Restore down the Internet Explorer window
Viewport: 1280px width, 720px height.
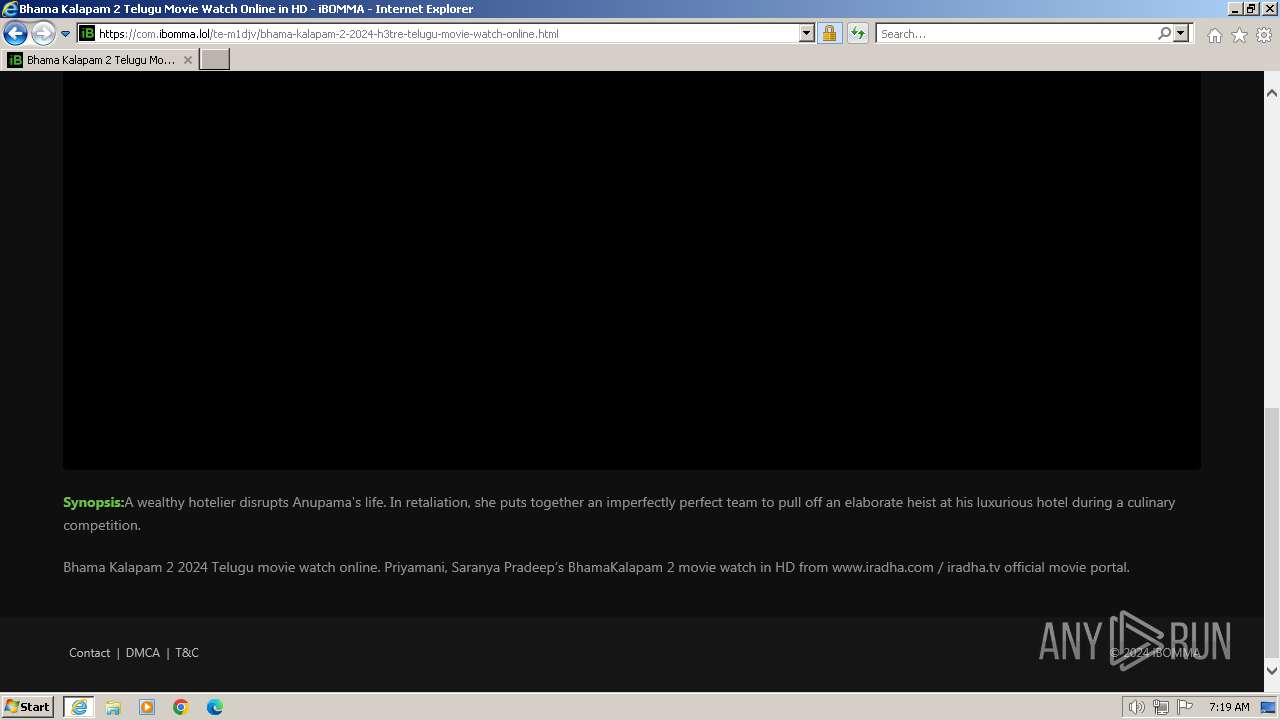(x=1250, y=9)
